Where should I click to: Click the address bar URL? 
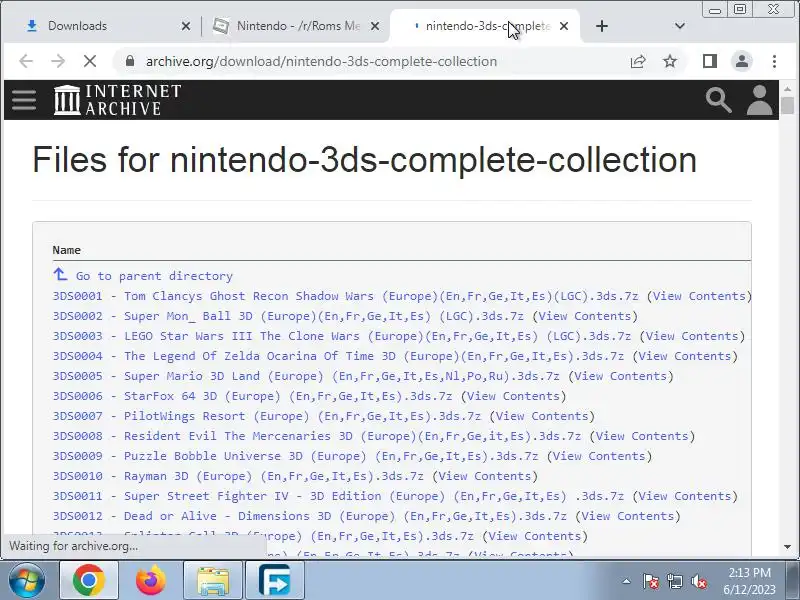coord(321,61)
